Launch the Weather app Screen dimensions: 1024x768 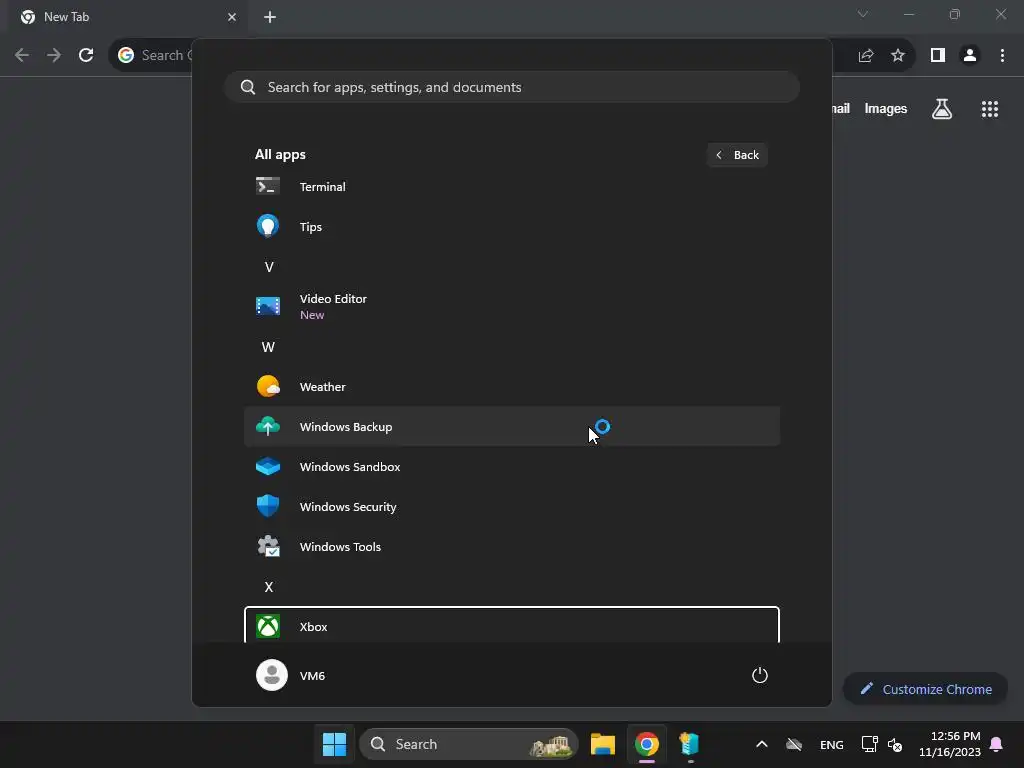511,387
